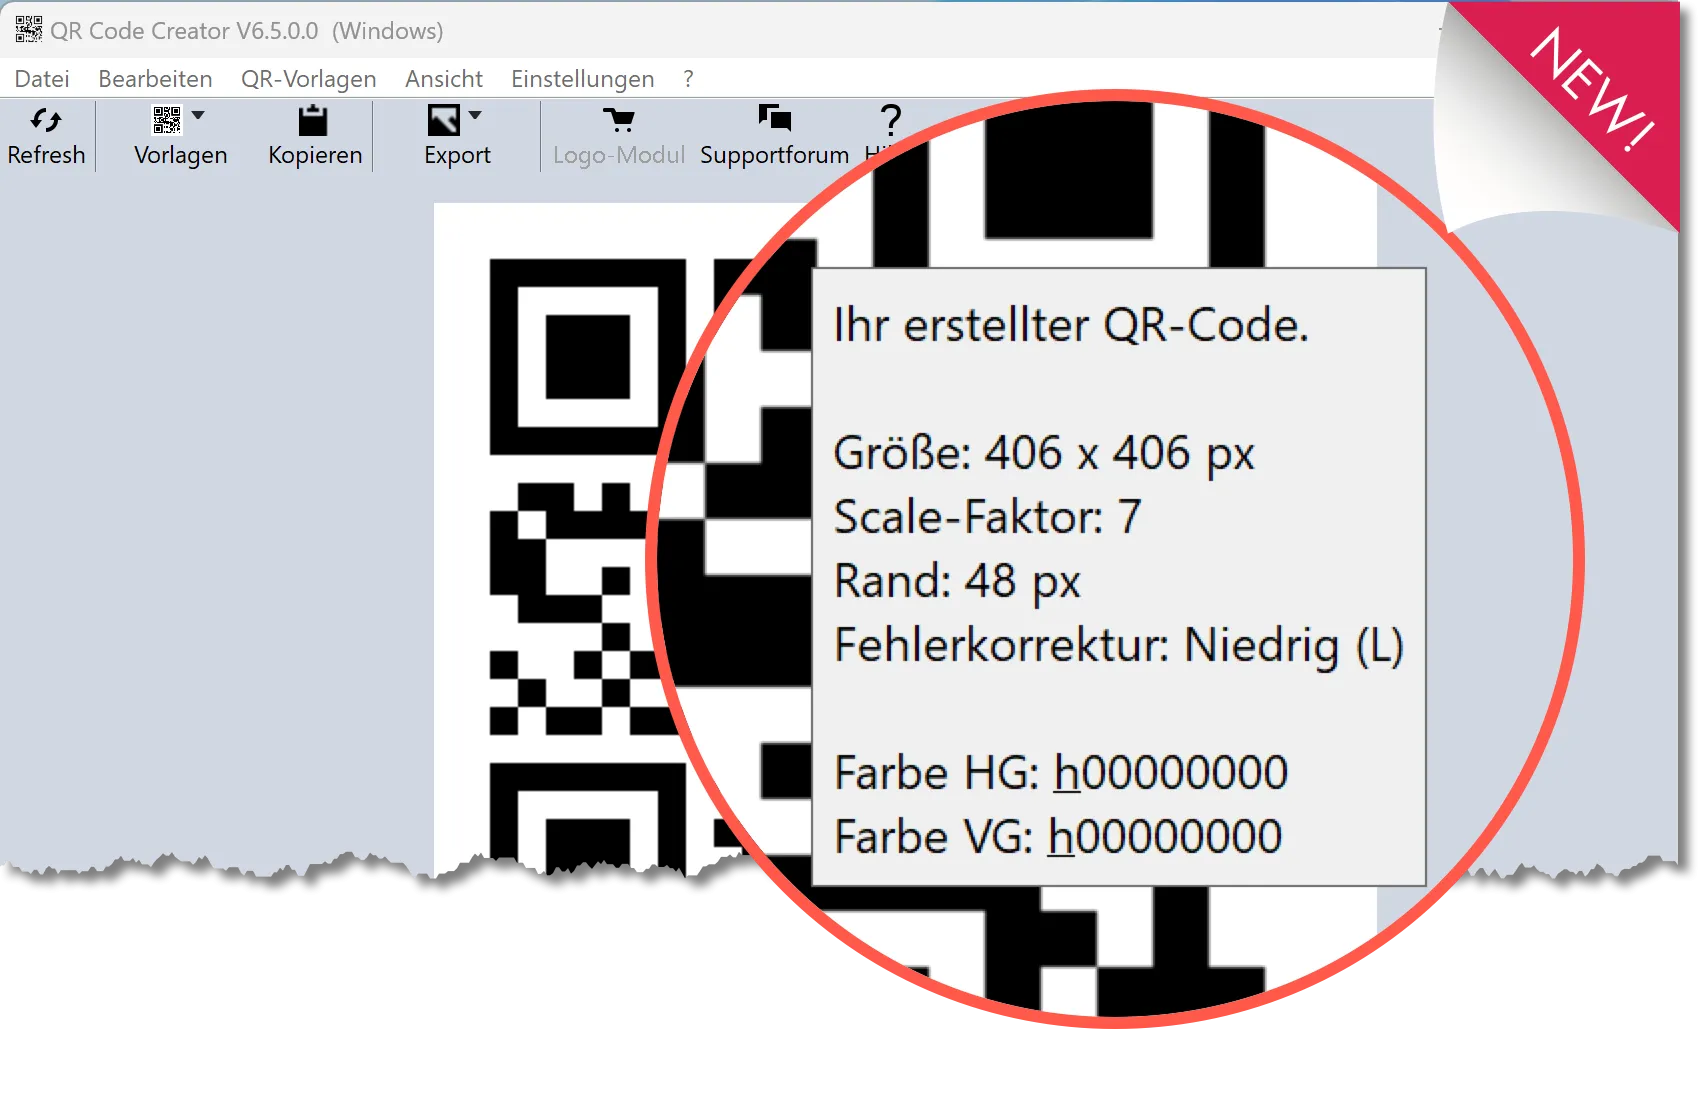Click the Kopieren clipboard icon
This screenshot has width=1698, height=1102.
(x=313, y=121)
